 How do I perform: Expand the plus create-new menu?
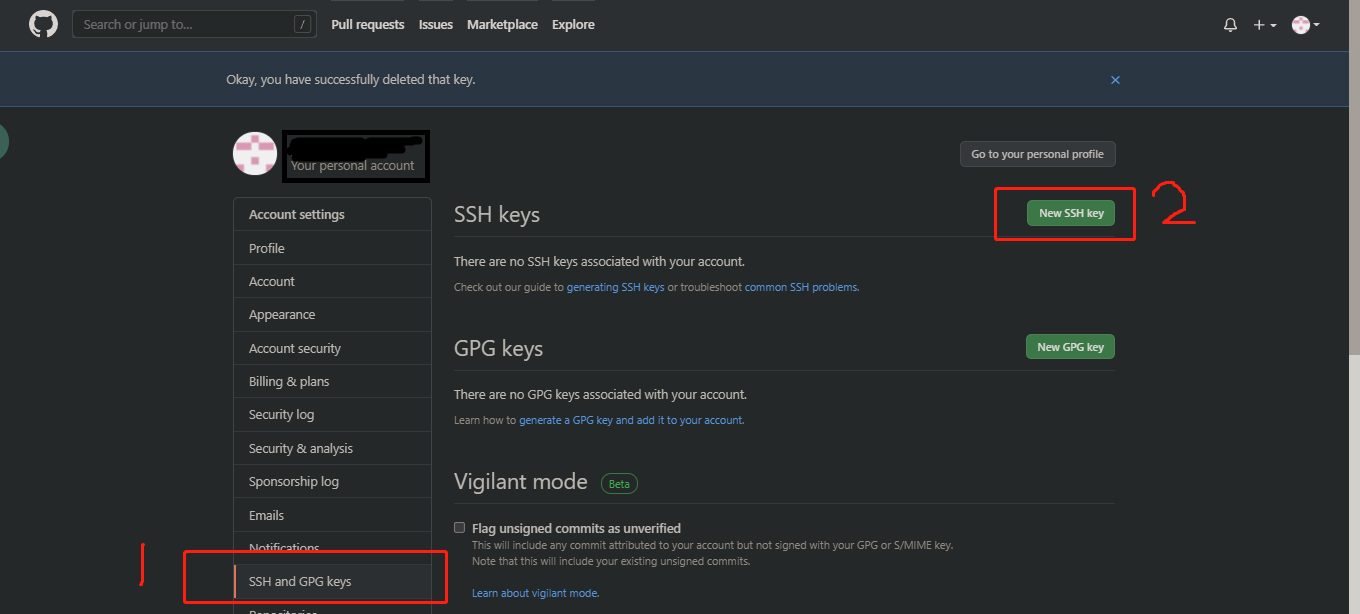click(1265, 25)
